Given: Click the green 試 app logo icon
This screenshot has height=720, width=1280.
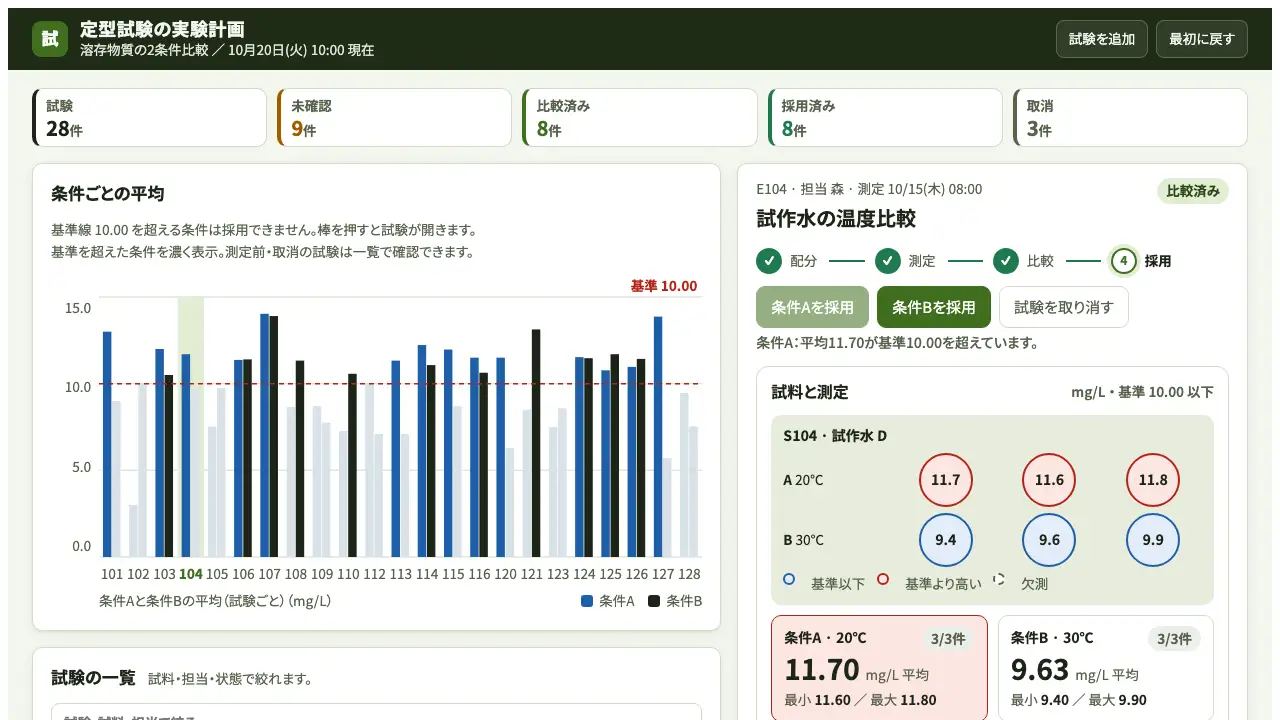Looking at the screenshot, I should [49, 39].
